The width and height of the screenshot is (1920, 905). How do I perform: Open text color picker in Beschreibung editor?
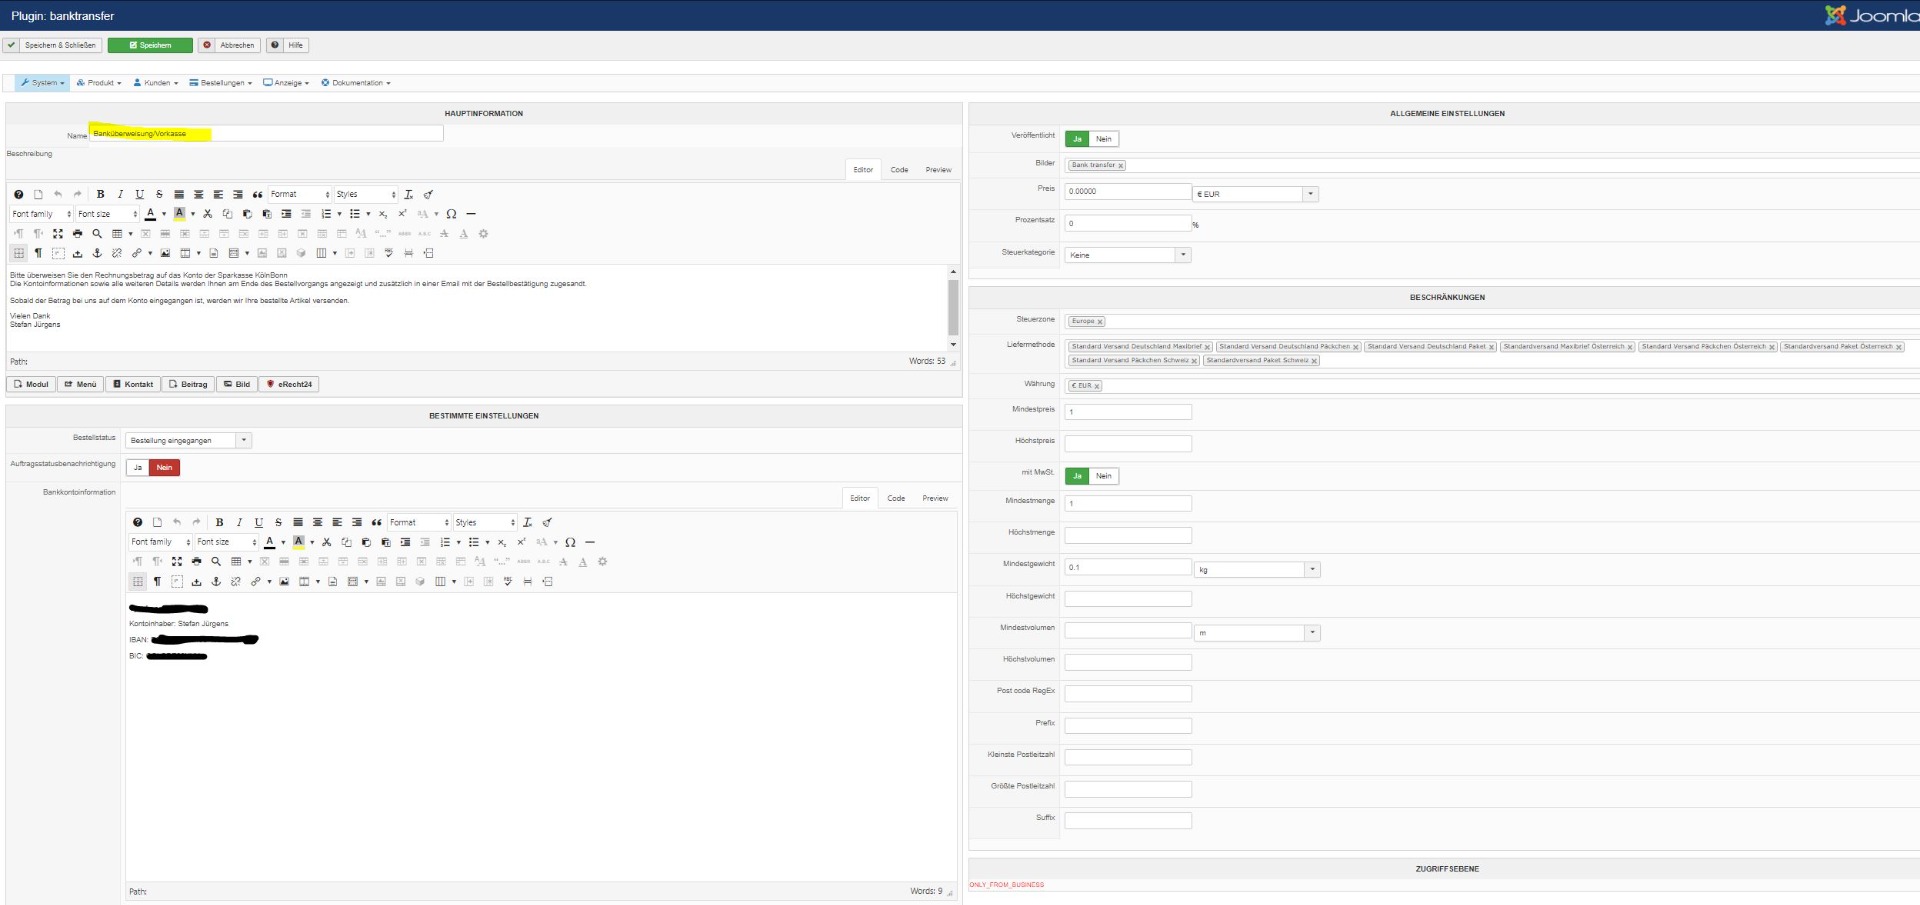(151, 214)
